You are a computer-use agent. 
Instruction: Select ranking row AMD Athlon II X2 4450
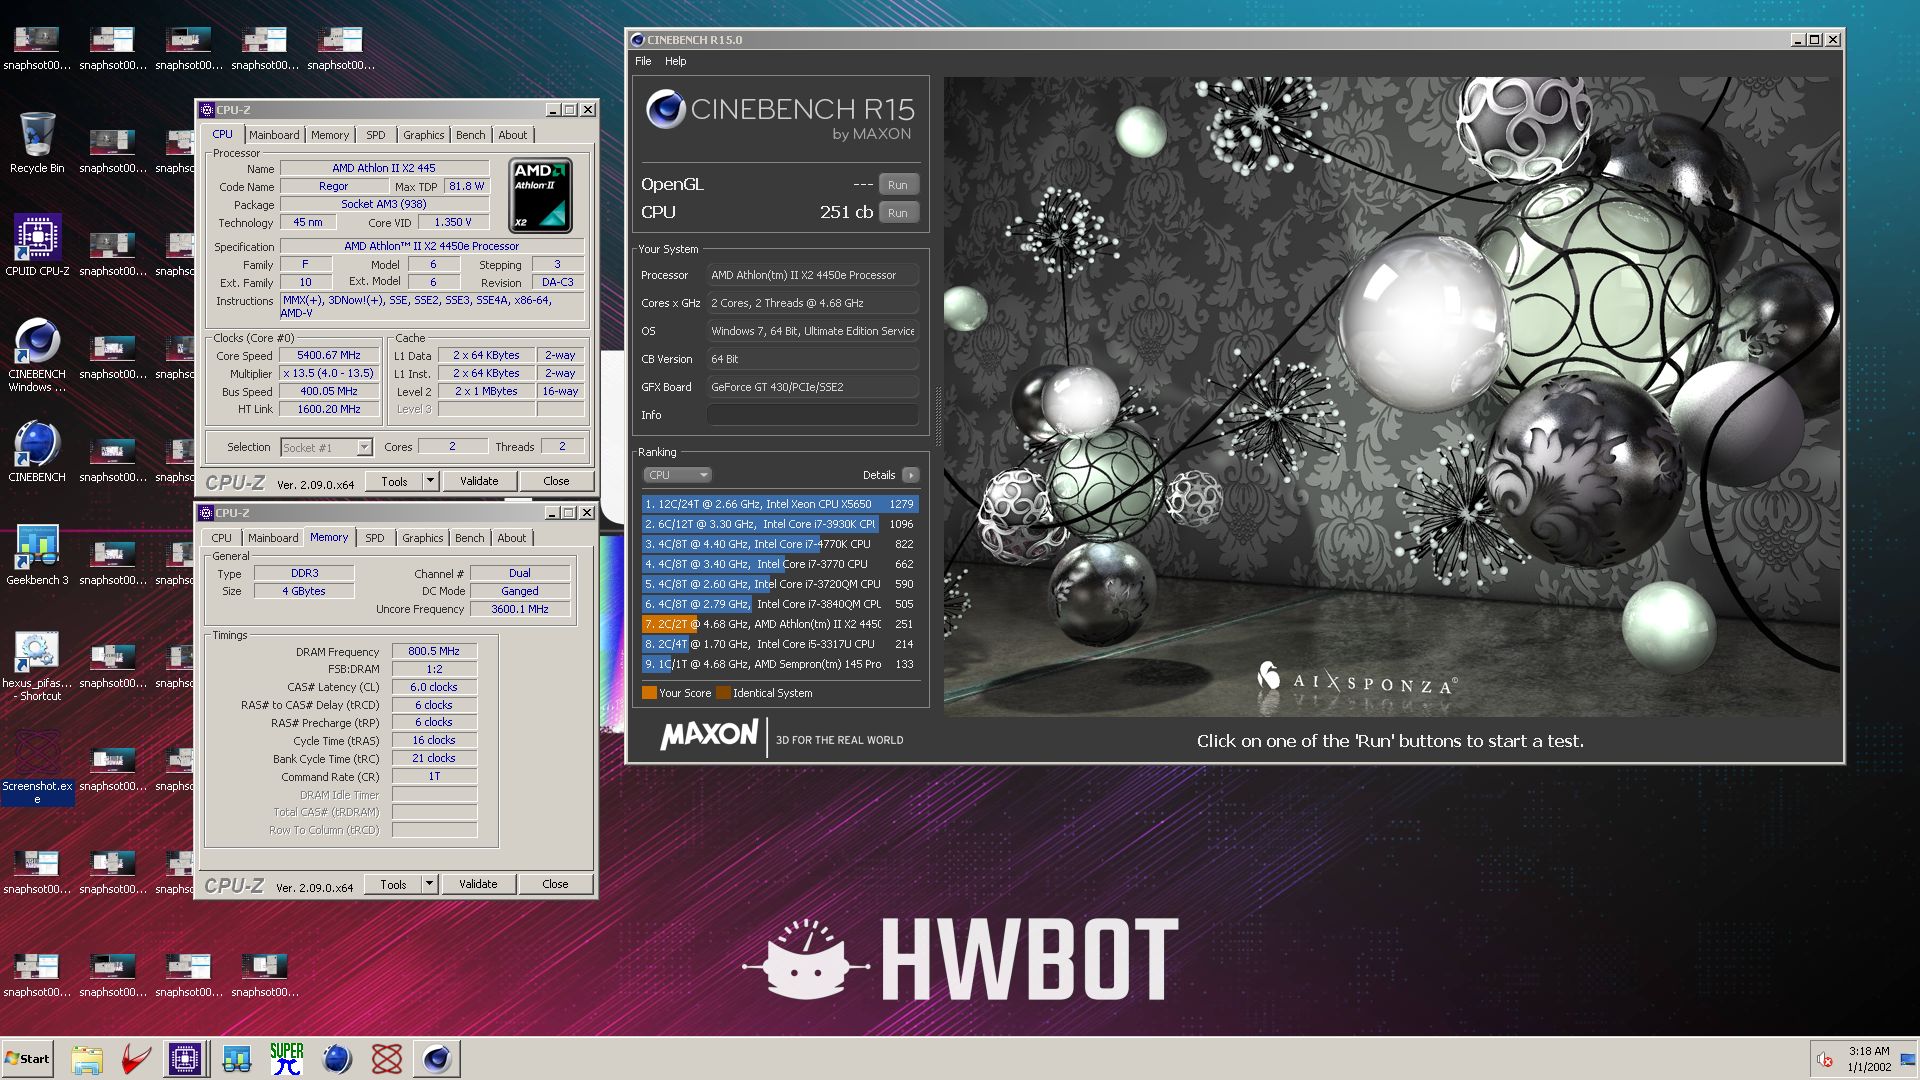780,624
